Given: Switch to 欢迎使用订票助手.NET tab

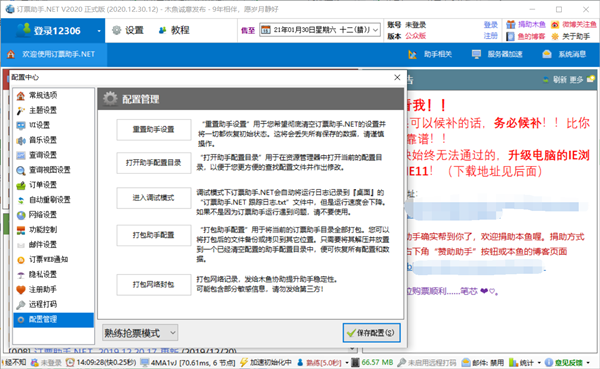Looking at the screenshot, I should (x=54, y=54).
